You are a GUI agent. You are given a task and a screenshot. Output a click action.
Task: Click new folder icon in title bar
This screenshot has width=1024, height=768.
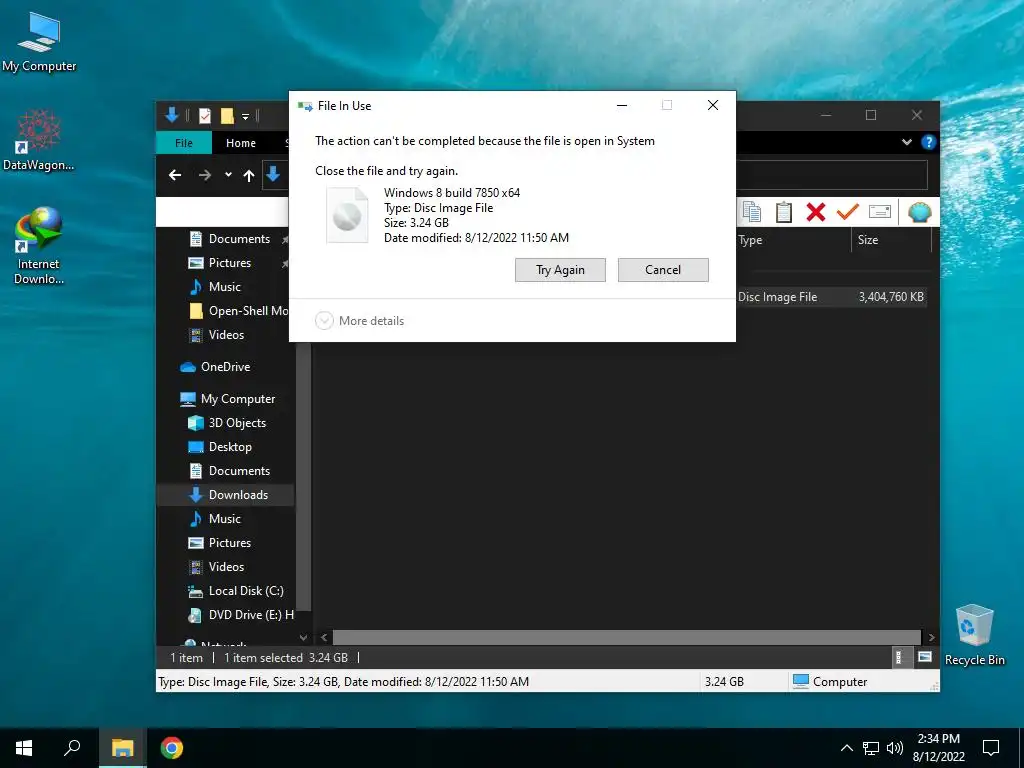tap(227, 116)
